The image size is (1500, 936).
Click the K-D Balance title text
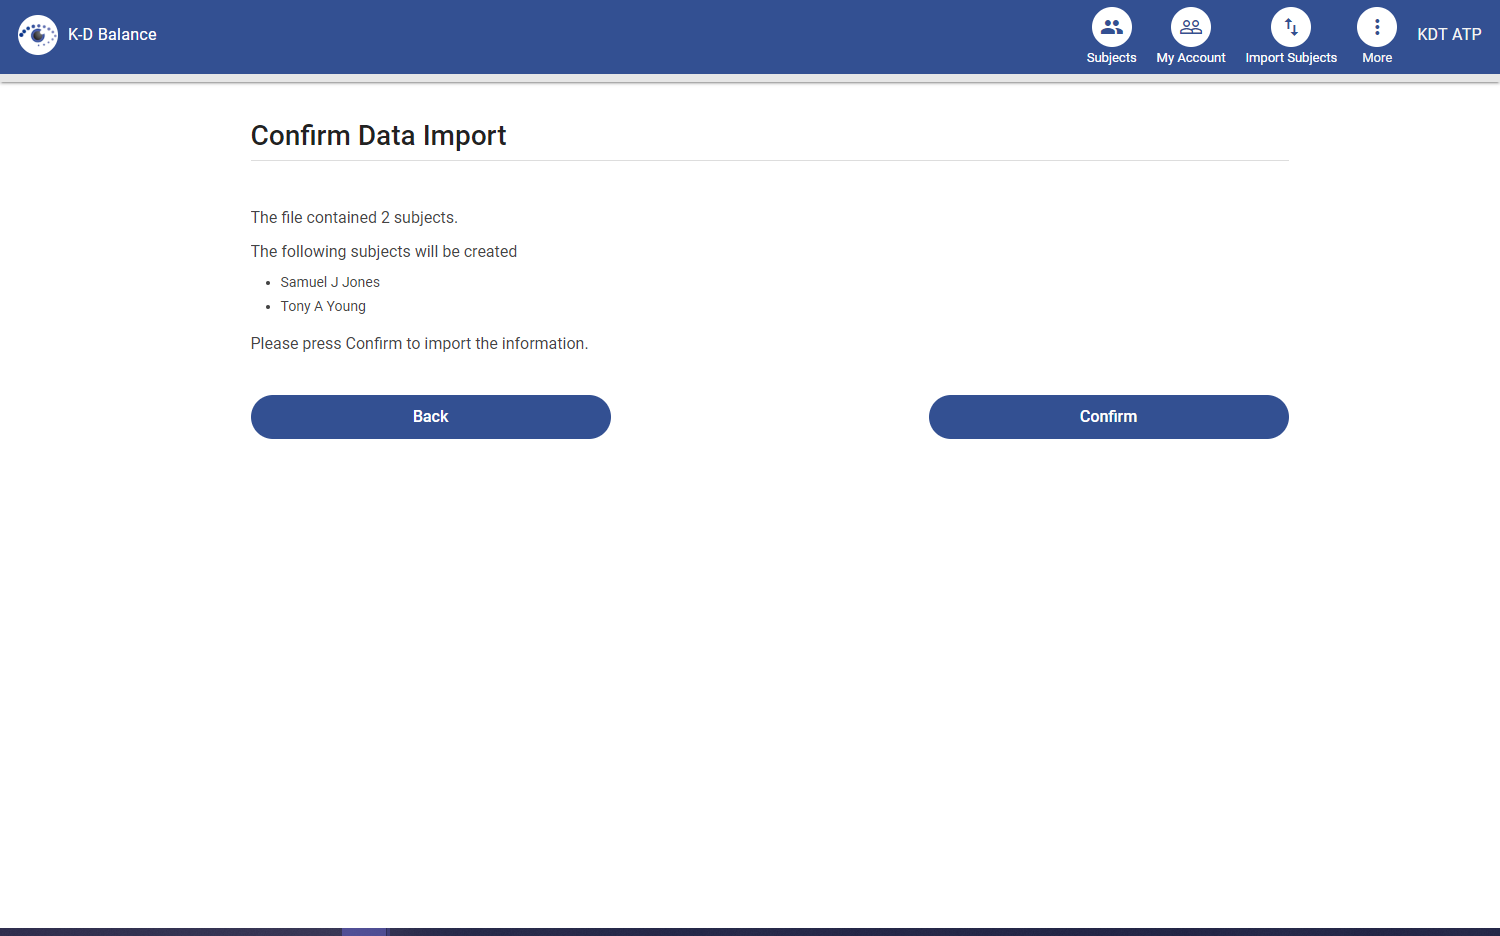[112, 34]
